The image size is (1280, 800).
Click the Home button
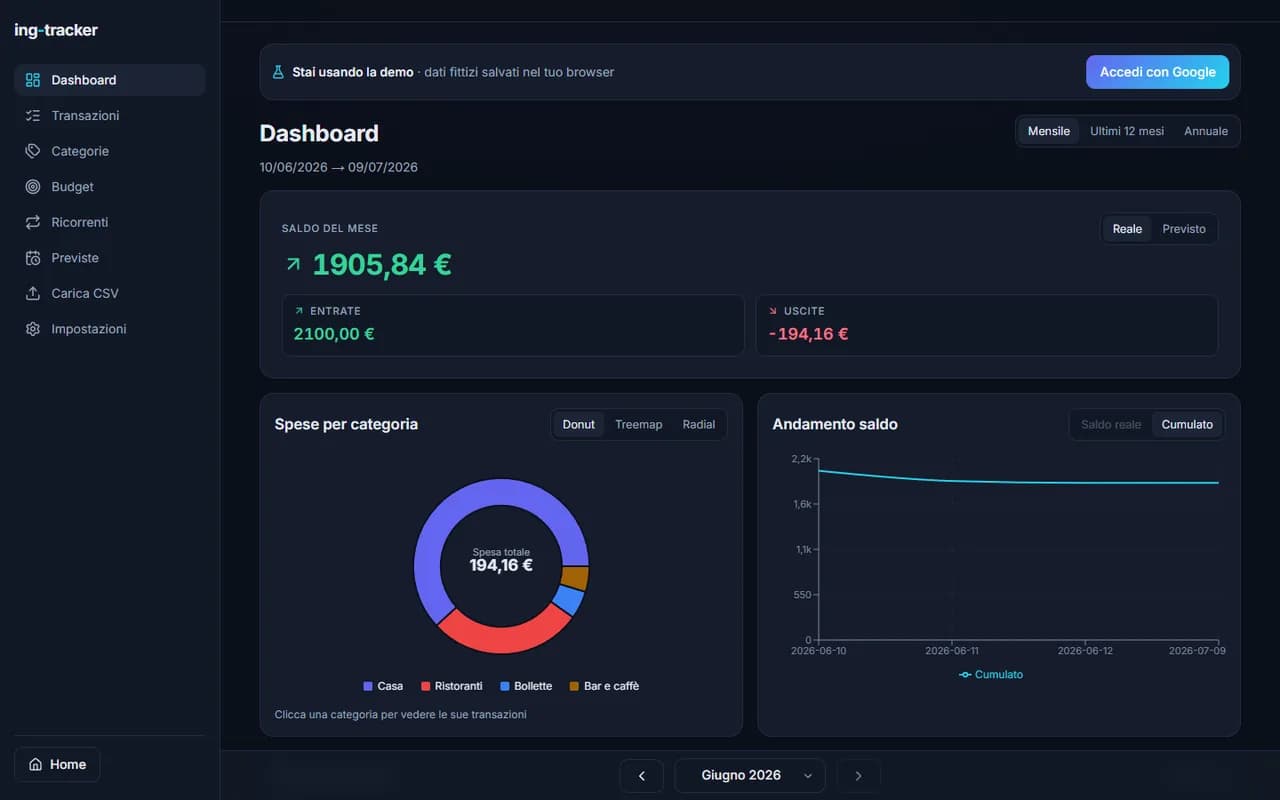(x=57, y=764)
